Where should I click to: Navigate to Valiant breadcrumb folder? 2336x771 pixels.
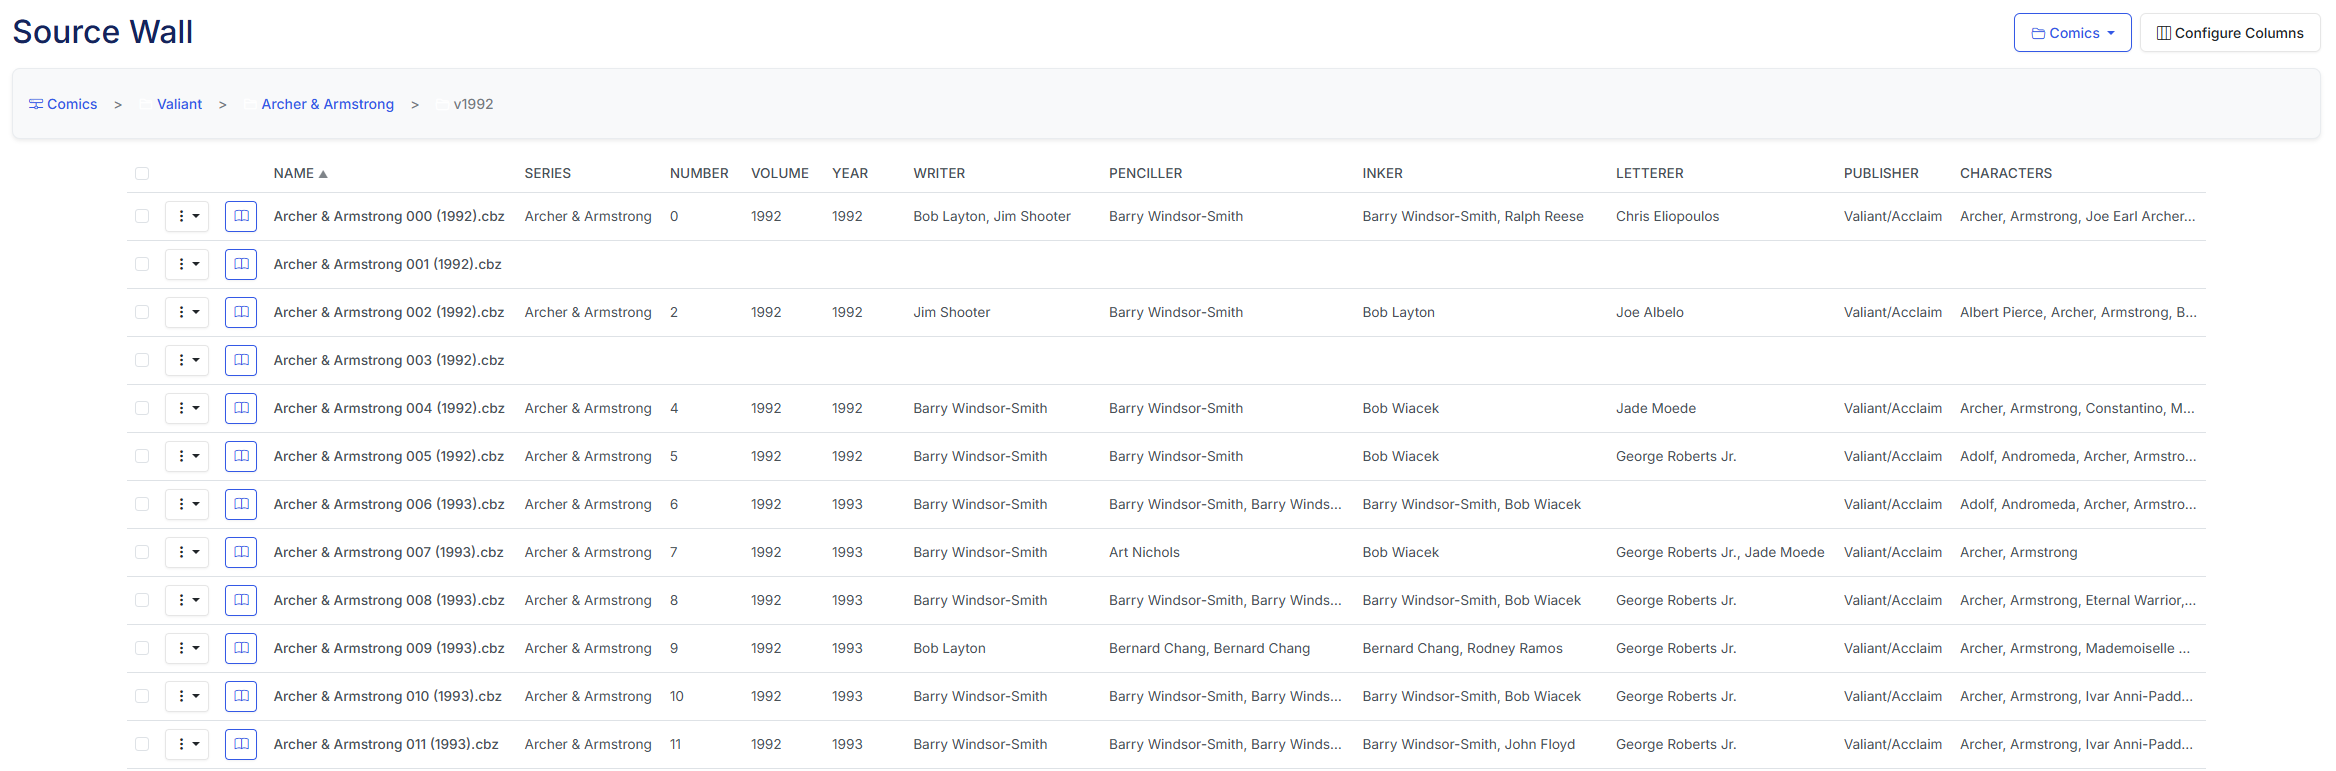pos(179,104)
